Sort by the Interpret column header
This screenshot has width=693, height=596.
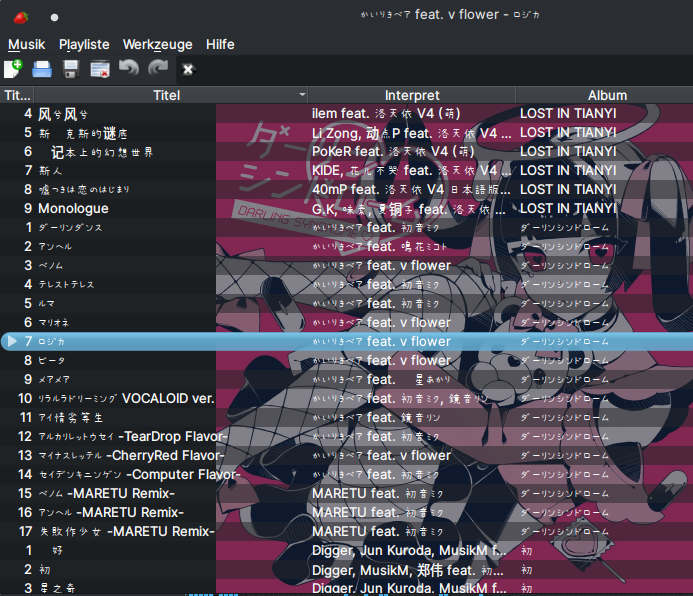411,95
